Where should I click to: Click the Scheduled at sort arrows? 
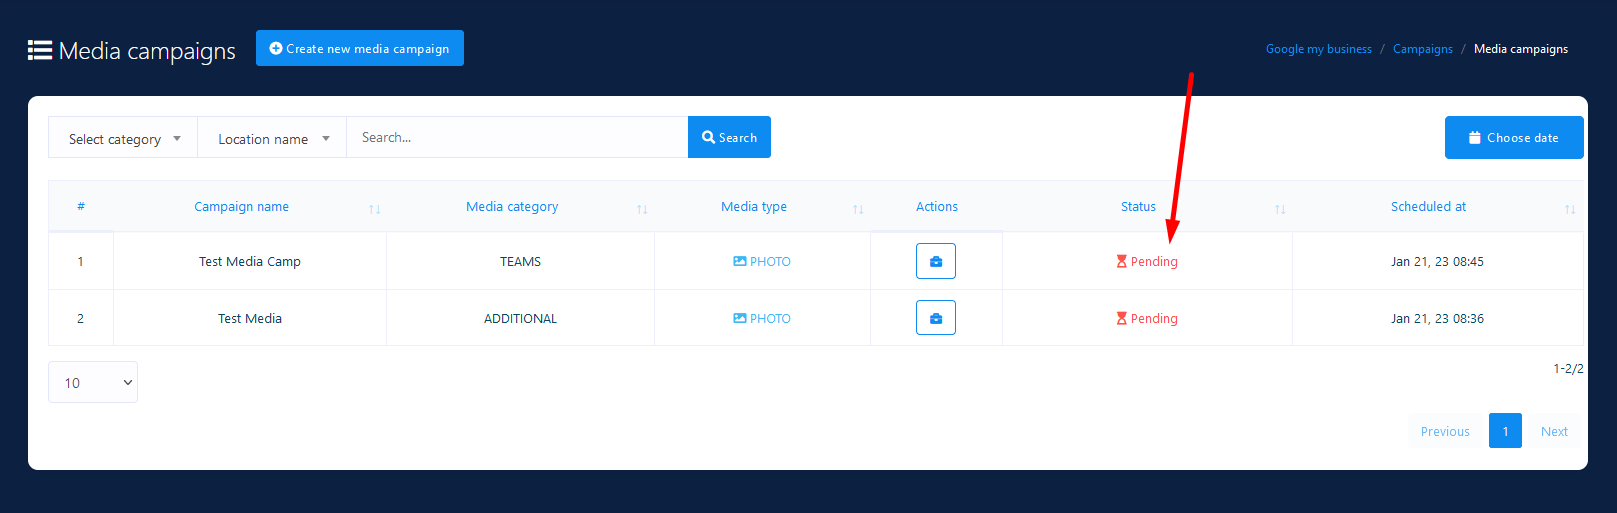(1569, 209)
